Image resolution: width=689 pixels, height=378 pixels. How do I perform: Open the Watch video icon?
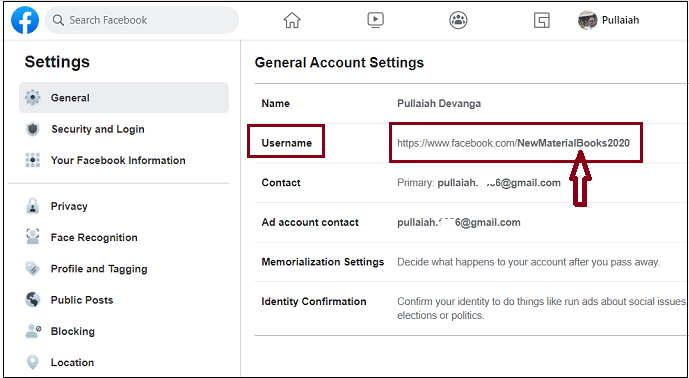coord(375,20)
